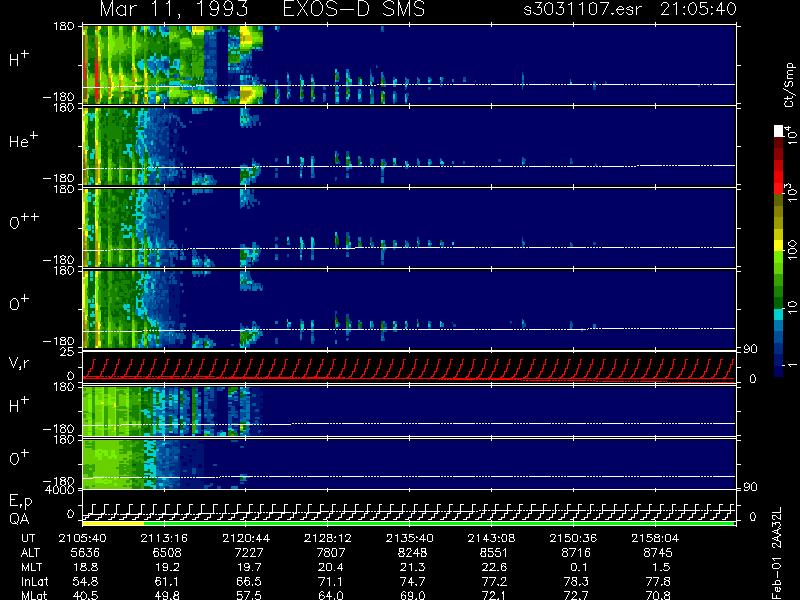
Task: Click UT value "2120:44"
Action: pyautogui.click(x=246, y=538)
